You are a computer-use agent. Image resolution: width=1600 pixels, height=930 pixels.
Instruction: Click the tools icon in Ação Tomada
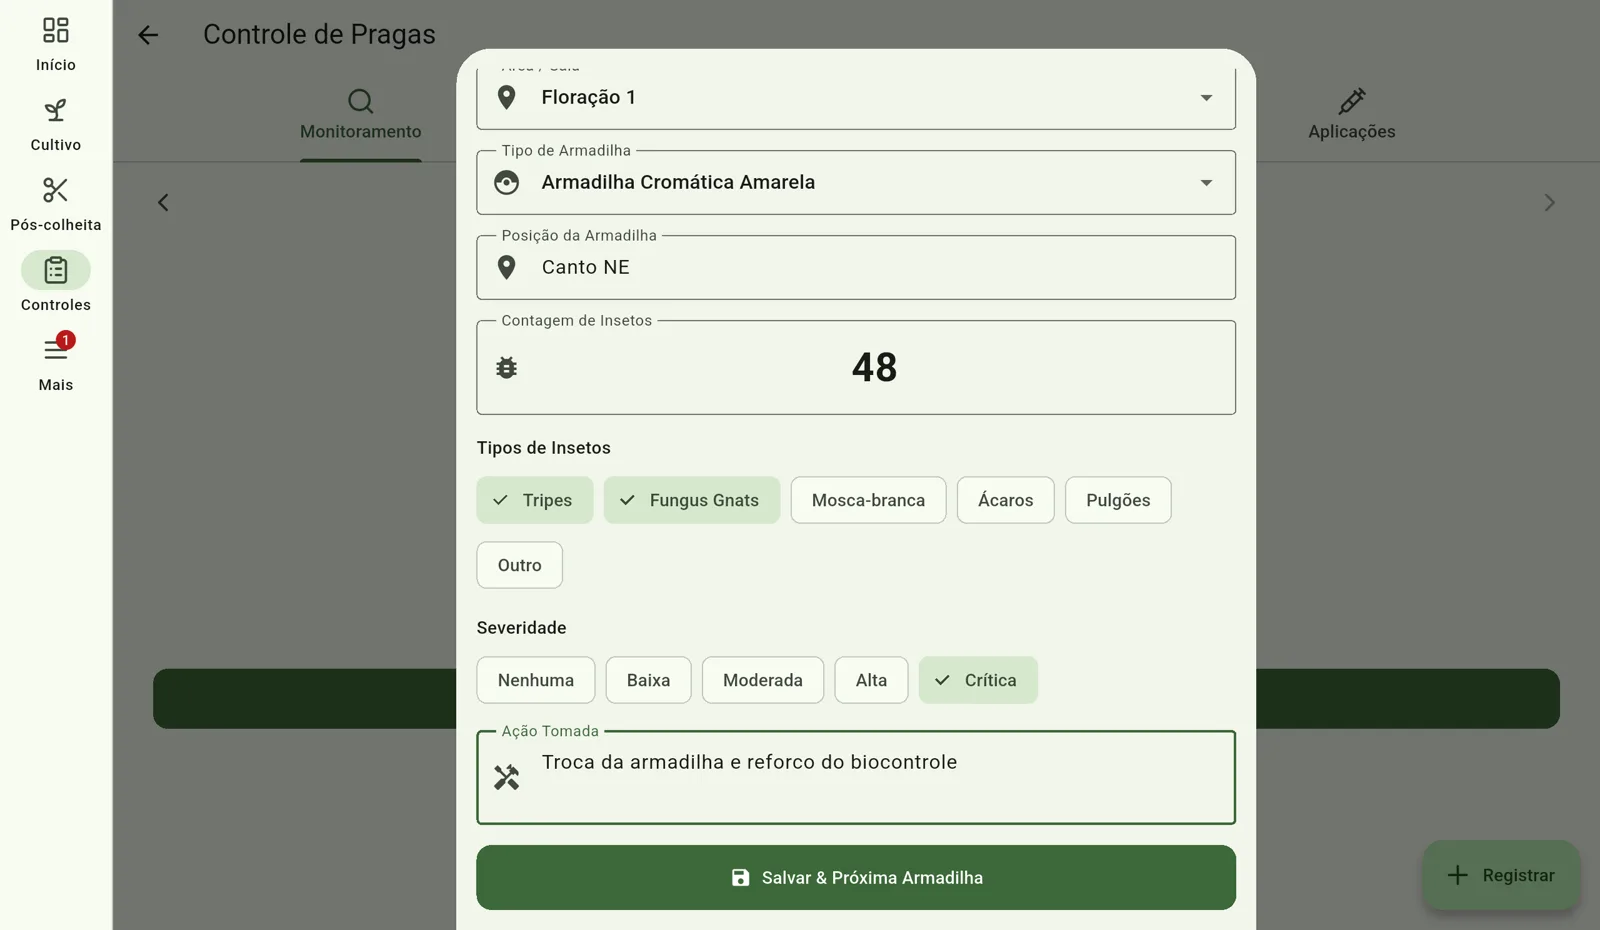pos(507,777)
